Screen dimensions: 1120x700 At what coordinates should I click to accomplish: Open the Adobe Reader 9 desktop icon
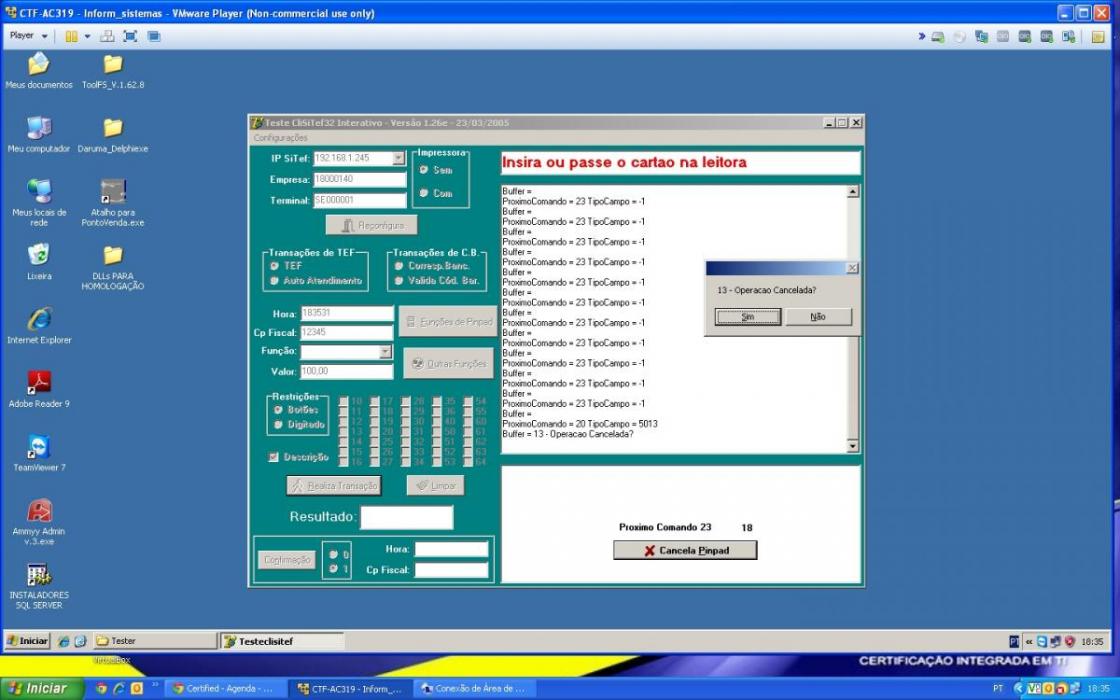pos(39,389)
